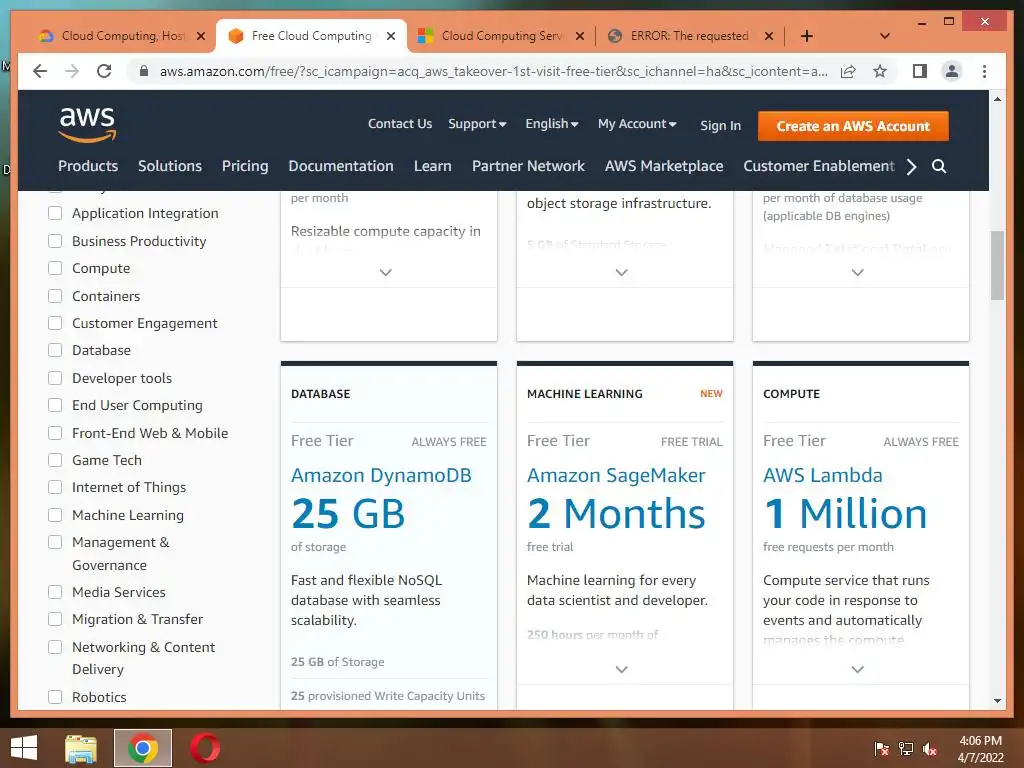Expand the Amazon SageMaker card details
1024x768 pixels.
point(622,669)
